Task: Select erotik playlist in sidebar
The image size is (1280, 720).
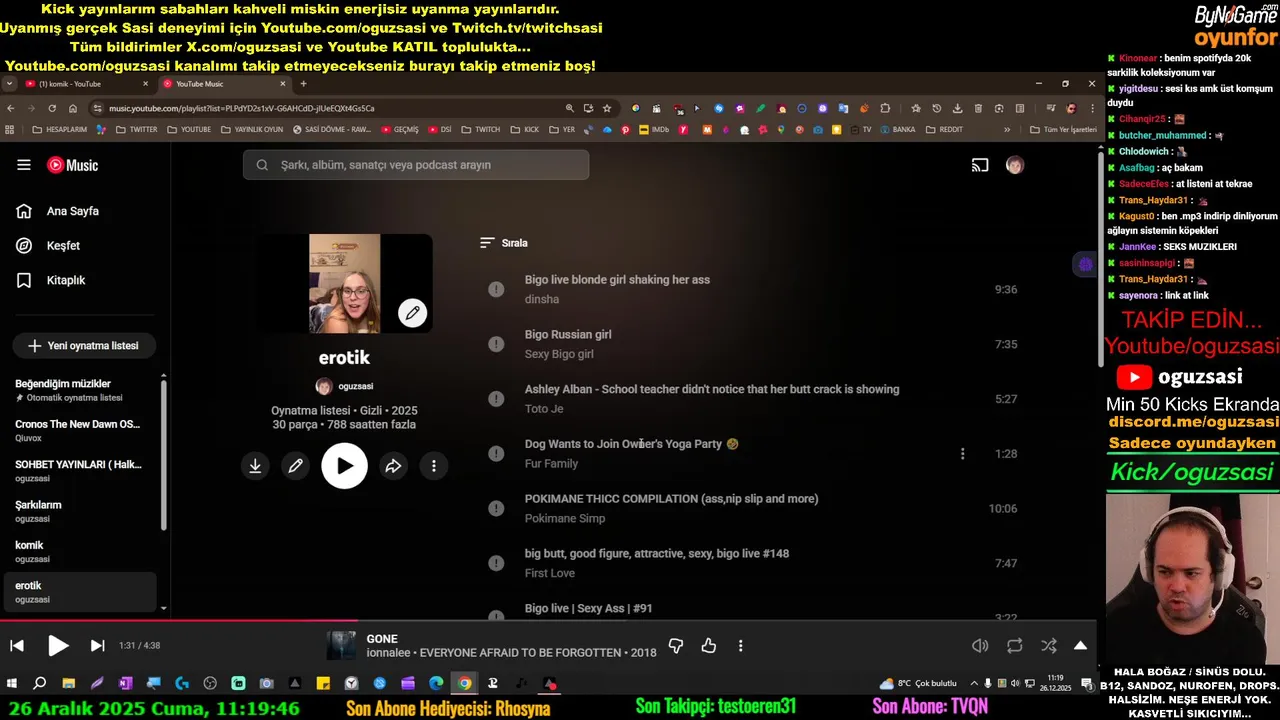Action: (79, 592)
